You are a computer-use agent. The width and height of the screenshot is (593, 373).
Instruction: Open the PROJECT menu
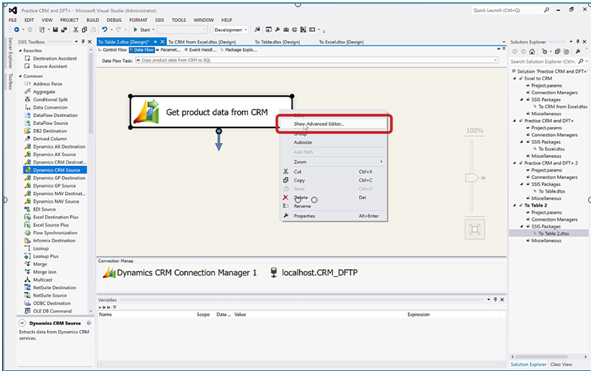click(x=69, y=20)
